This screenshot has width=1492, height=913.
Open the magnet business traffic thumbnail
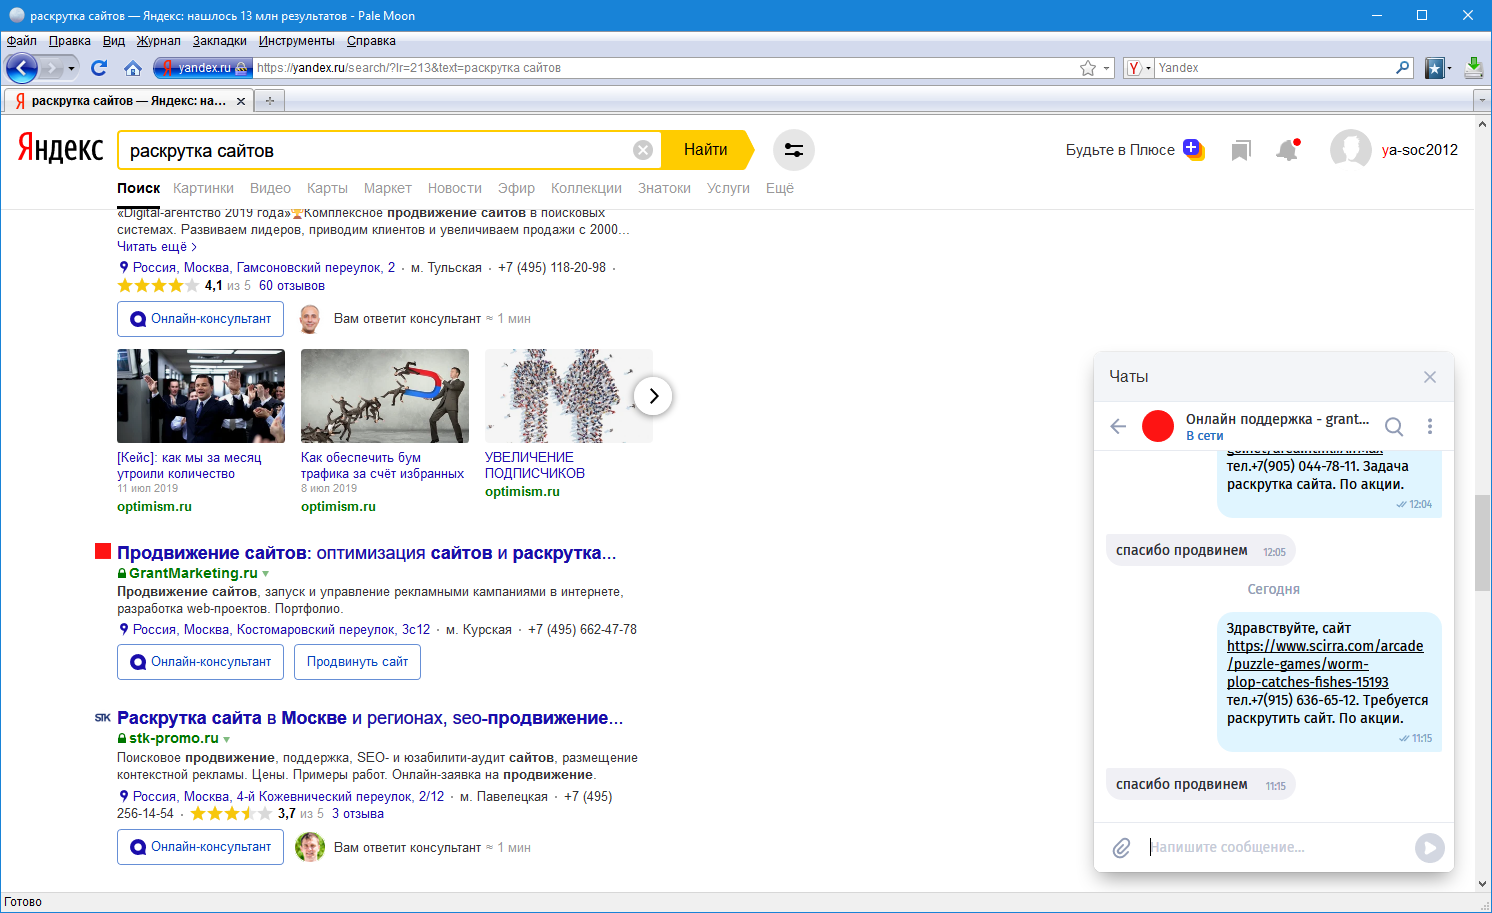[385, 396]
